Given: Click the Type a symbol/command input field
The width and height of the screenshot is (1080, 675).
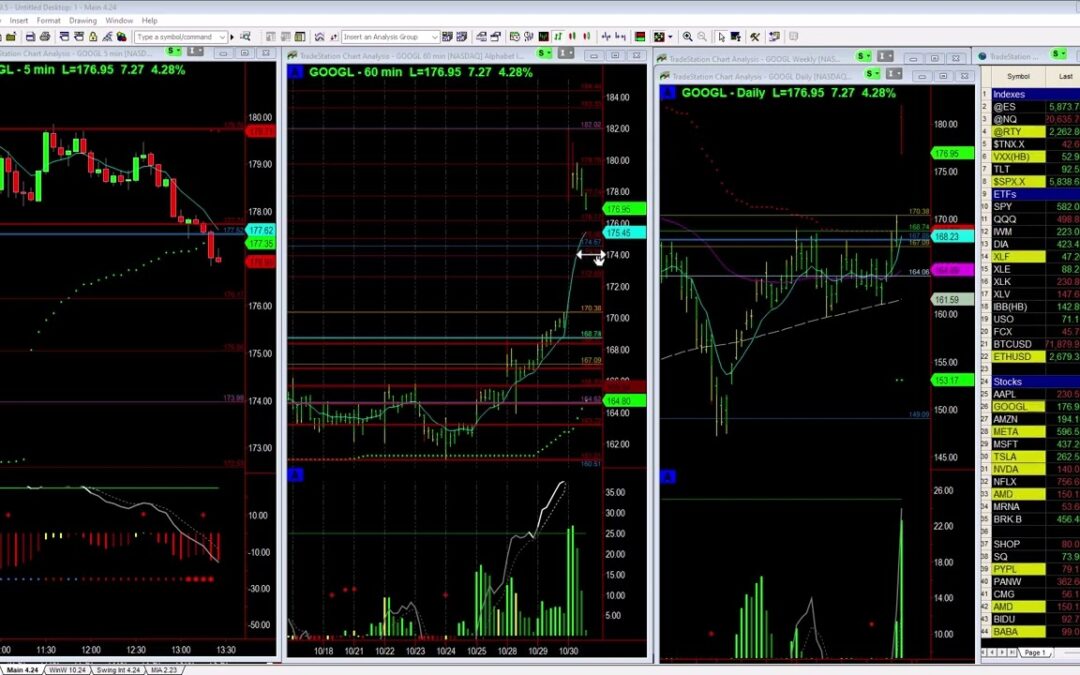Looking at the screenshot, I should tap(175, 37).
